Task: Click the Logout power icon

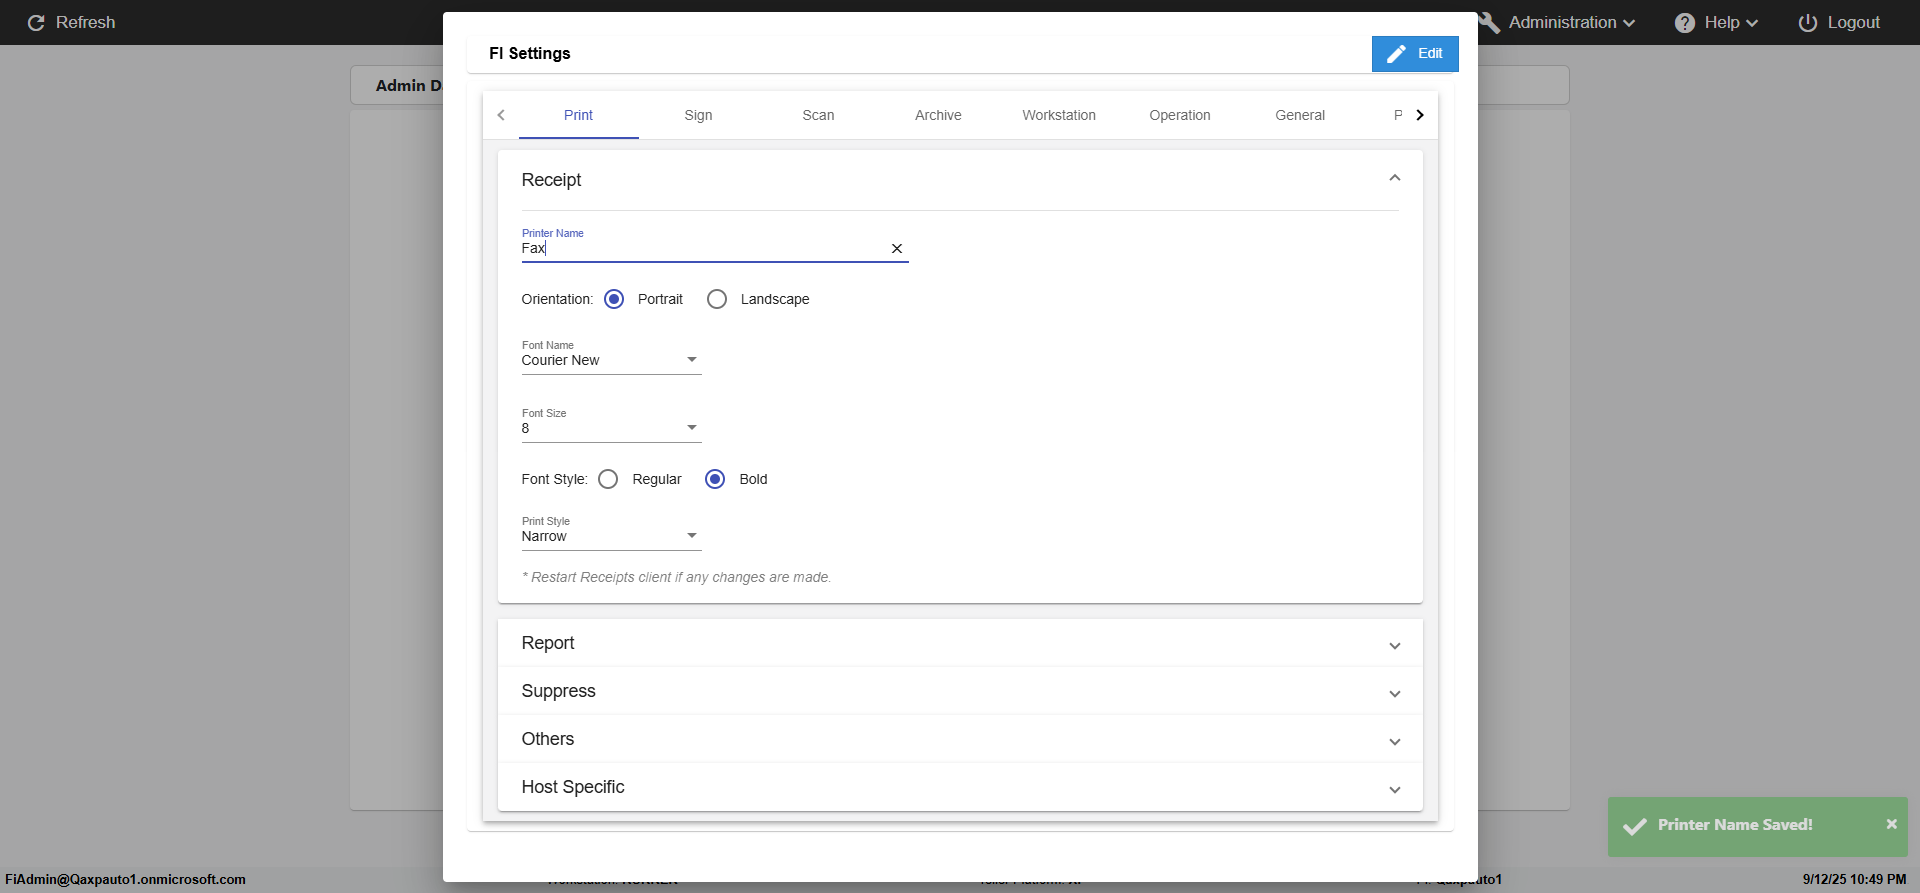Action: (x=1807, y=23)
